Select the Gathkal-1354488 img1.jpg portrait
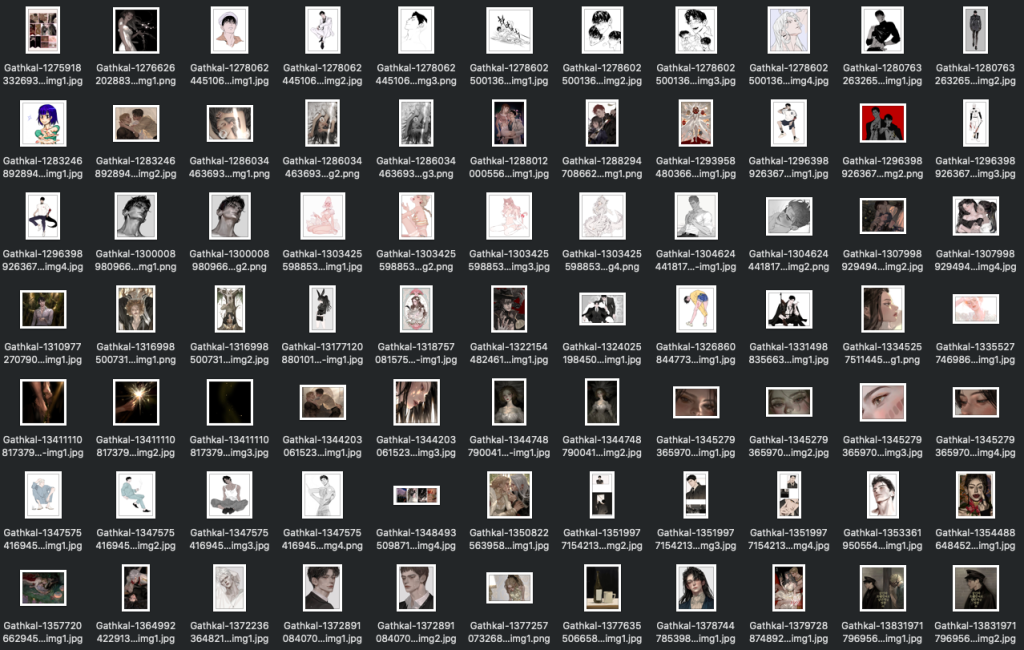The image size is (1024, 650). point(975,495)
